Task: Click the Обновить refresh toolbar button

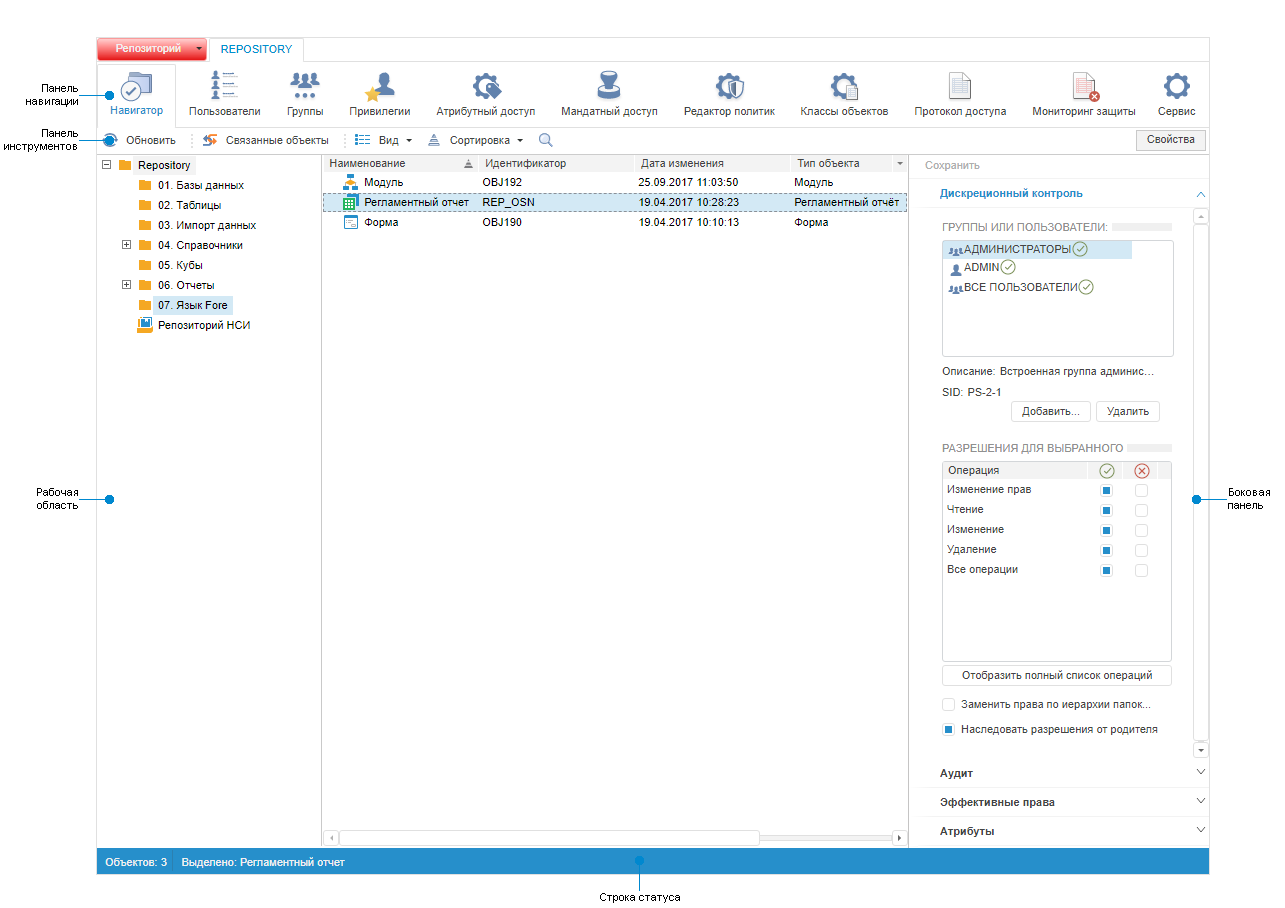Action: (x=140, y=141)
